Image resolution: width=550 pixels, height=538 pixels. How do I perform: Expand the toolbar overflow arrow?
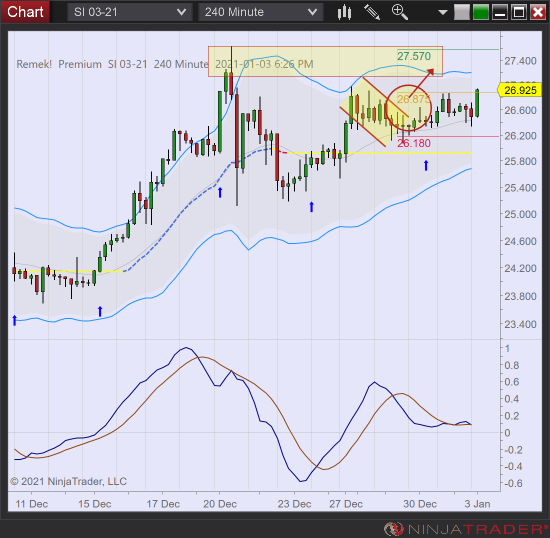click(x=443, y=13)
